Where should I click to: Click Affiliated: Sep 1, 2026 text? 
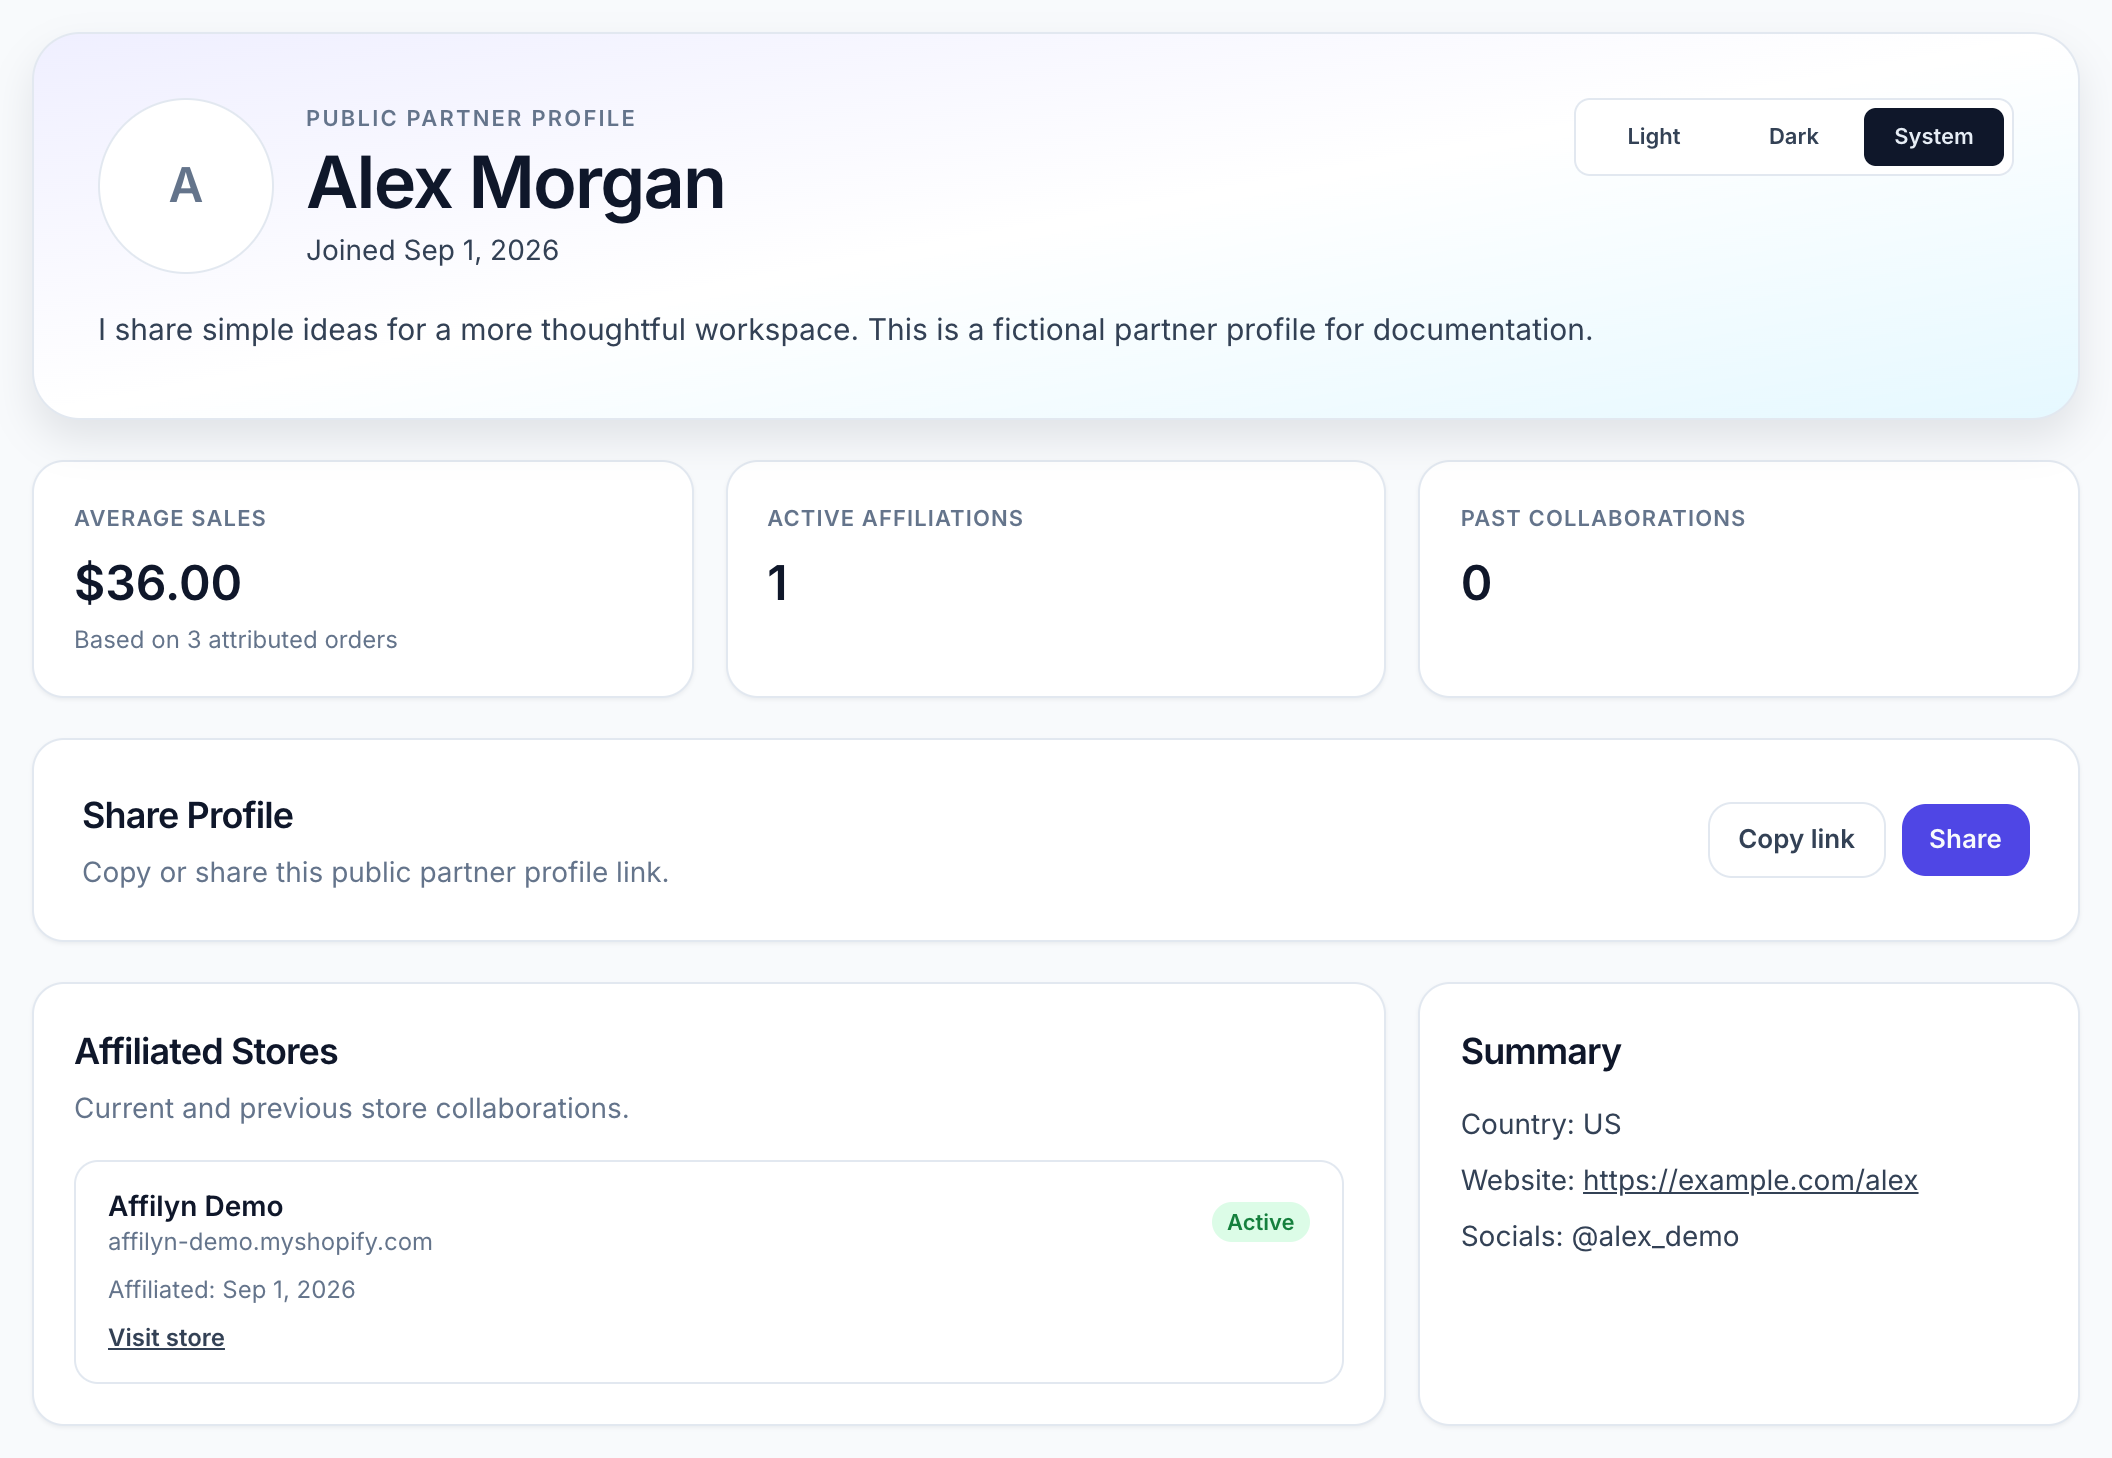232,1290
